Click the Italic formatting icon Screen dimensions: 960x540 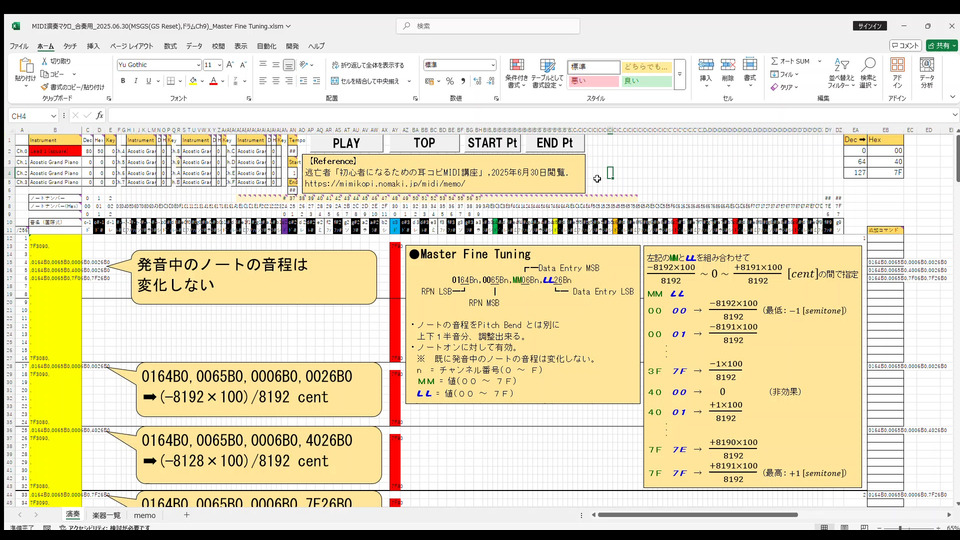point(134,81)
